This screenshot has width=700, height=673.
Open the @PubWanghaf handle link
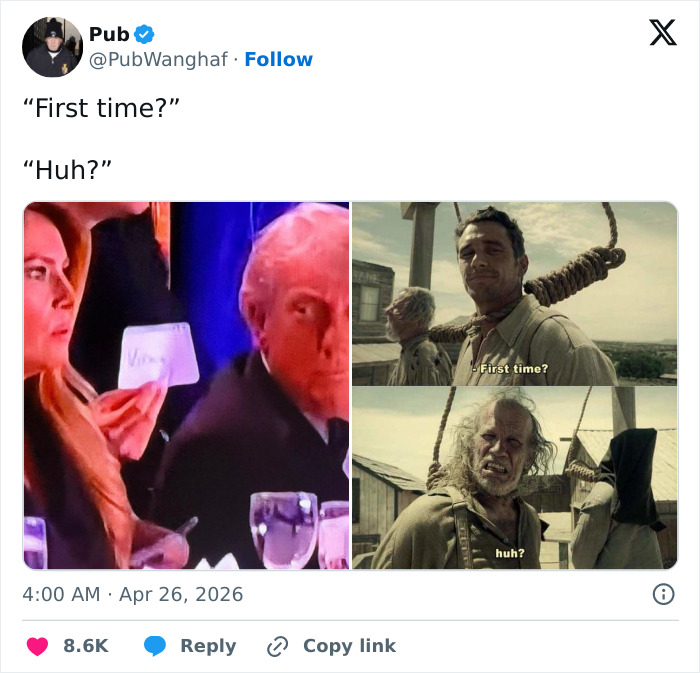[158, 60]
